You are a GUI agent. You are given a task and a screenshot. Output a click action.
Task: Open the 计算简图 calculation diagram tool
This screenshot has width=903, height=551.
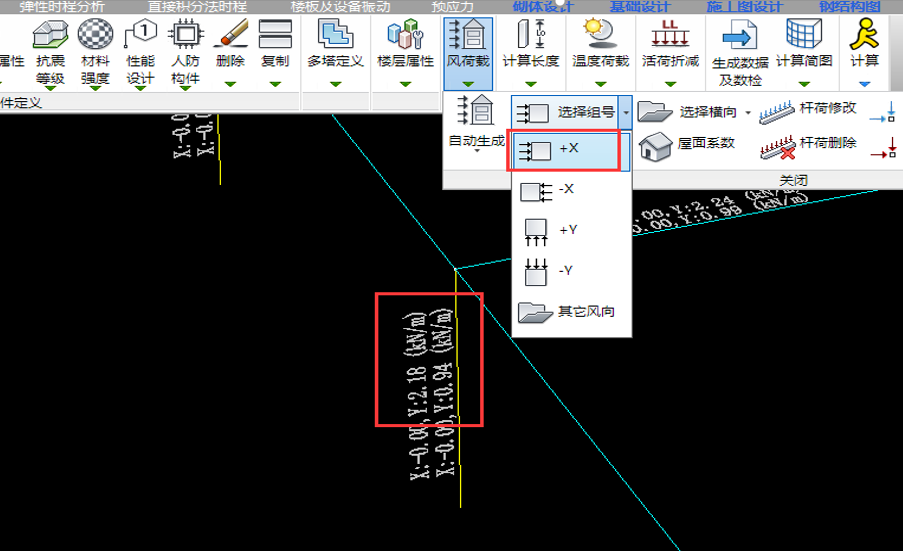(805, 52)
